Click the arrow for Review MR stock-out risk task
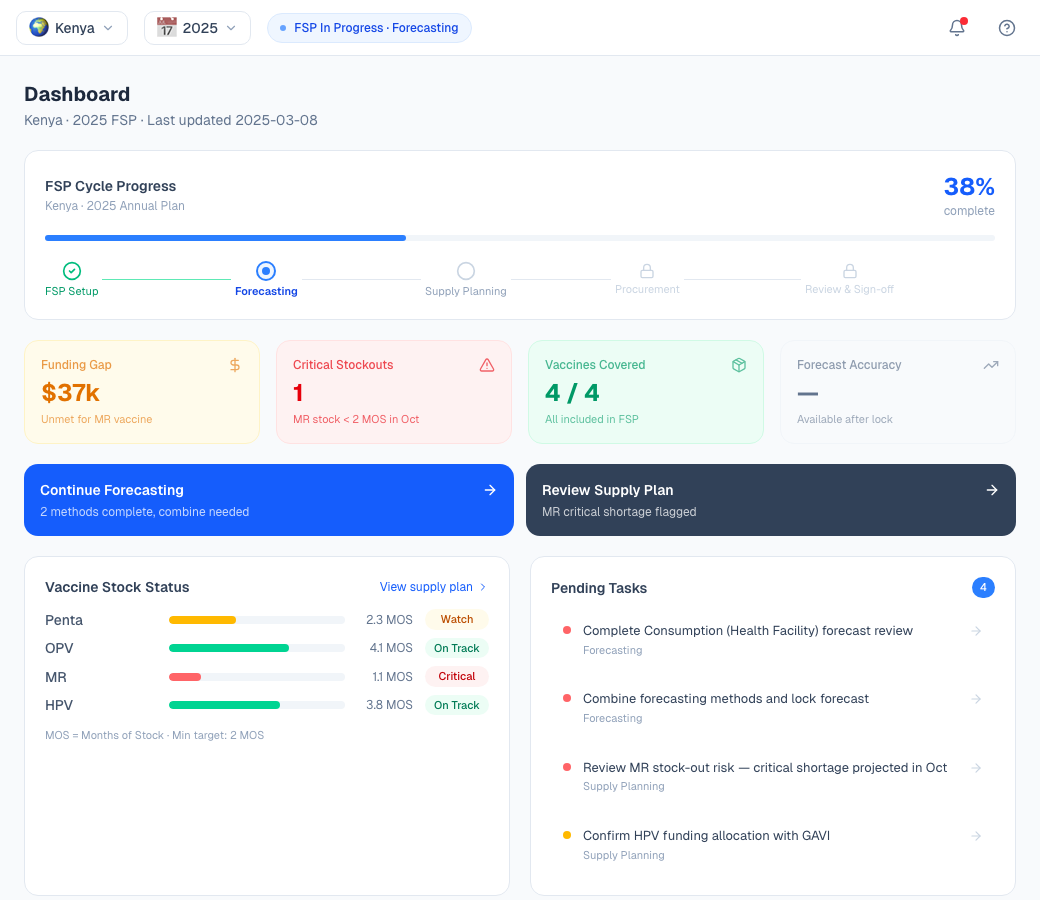 [976, 768]
